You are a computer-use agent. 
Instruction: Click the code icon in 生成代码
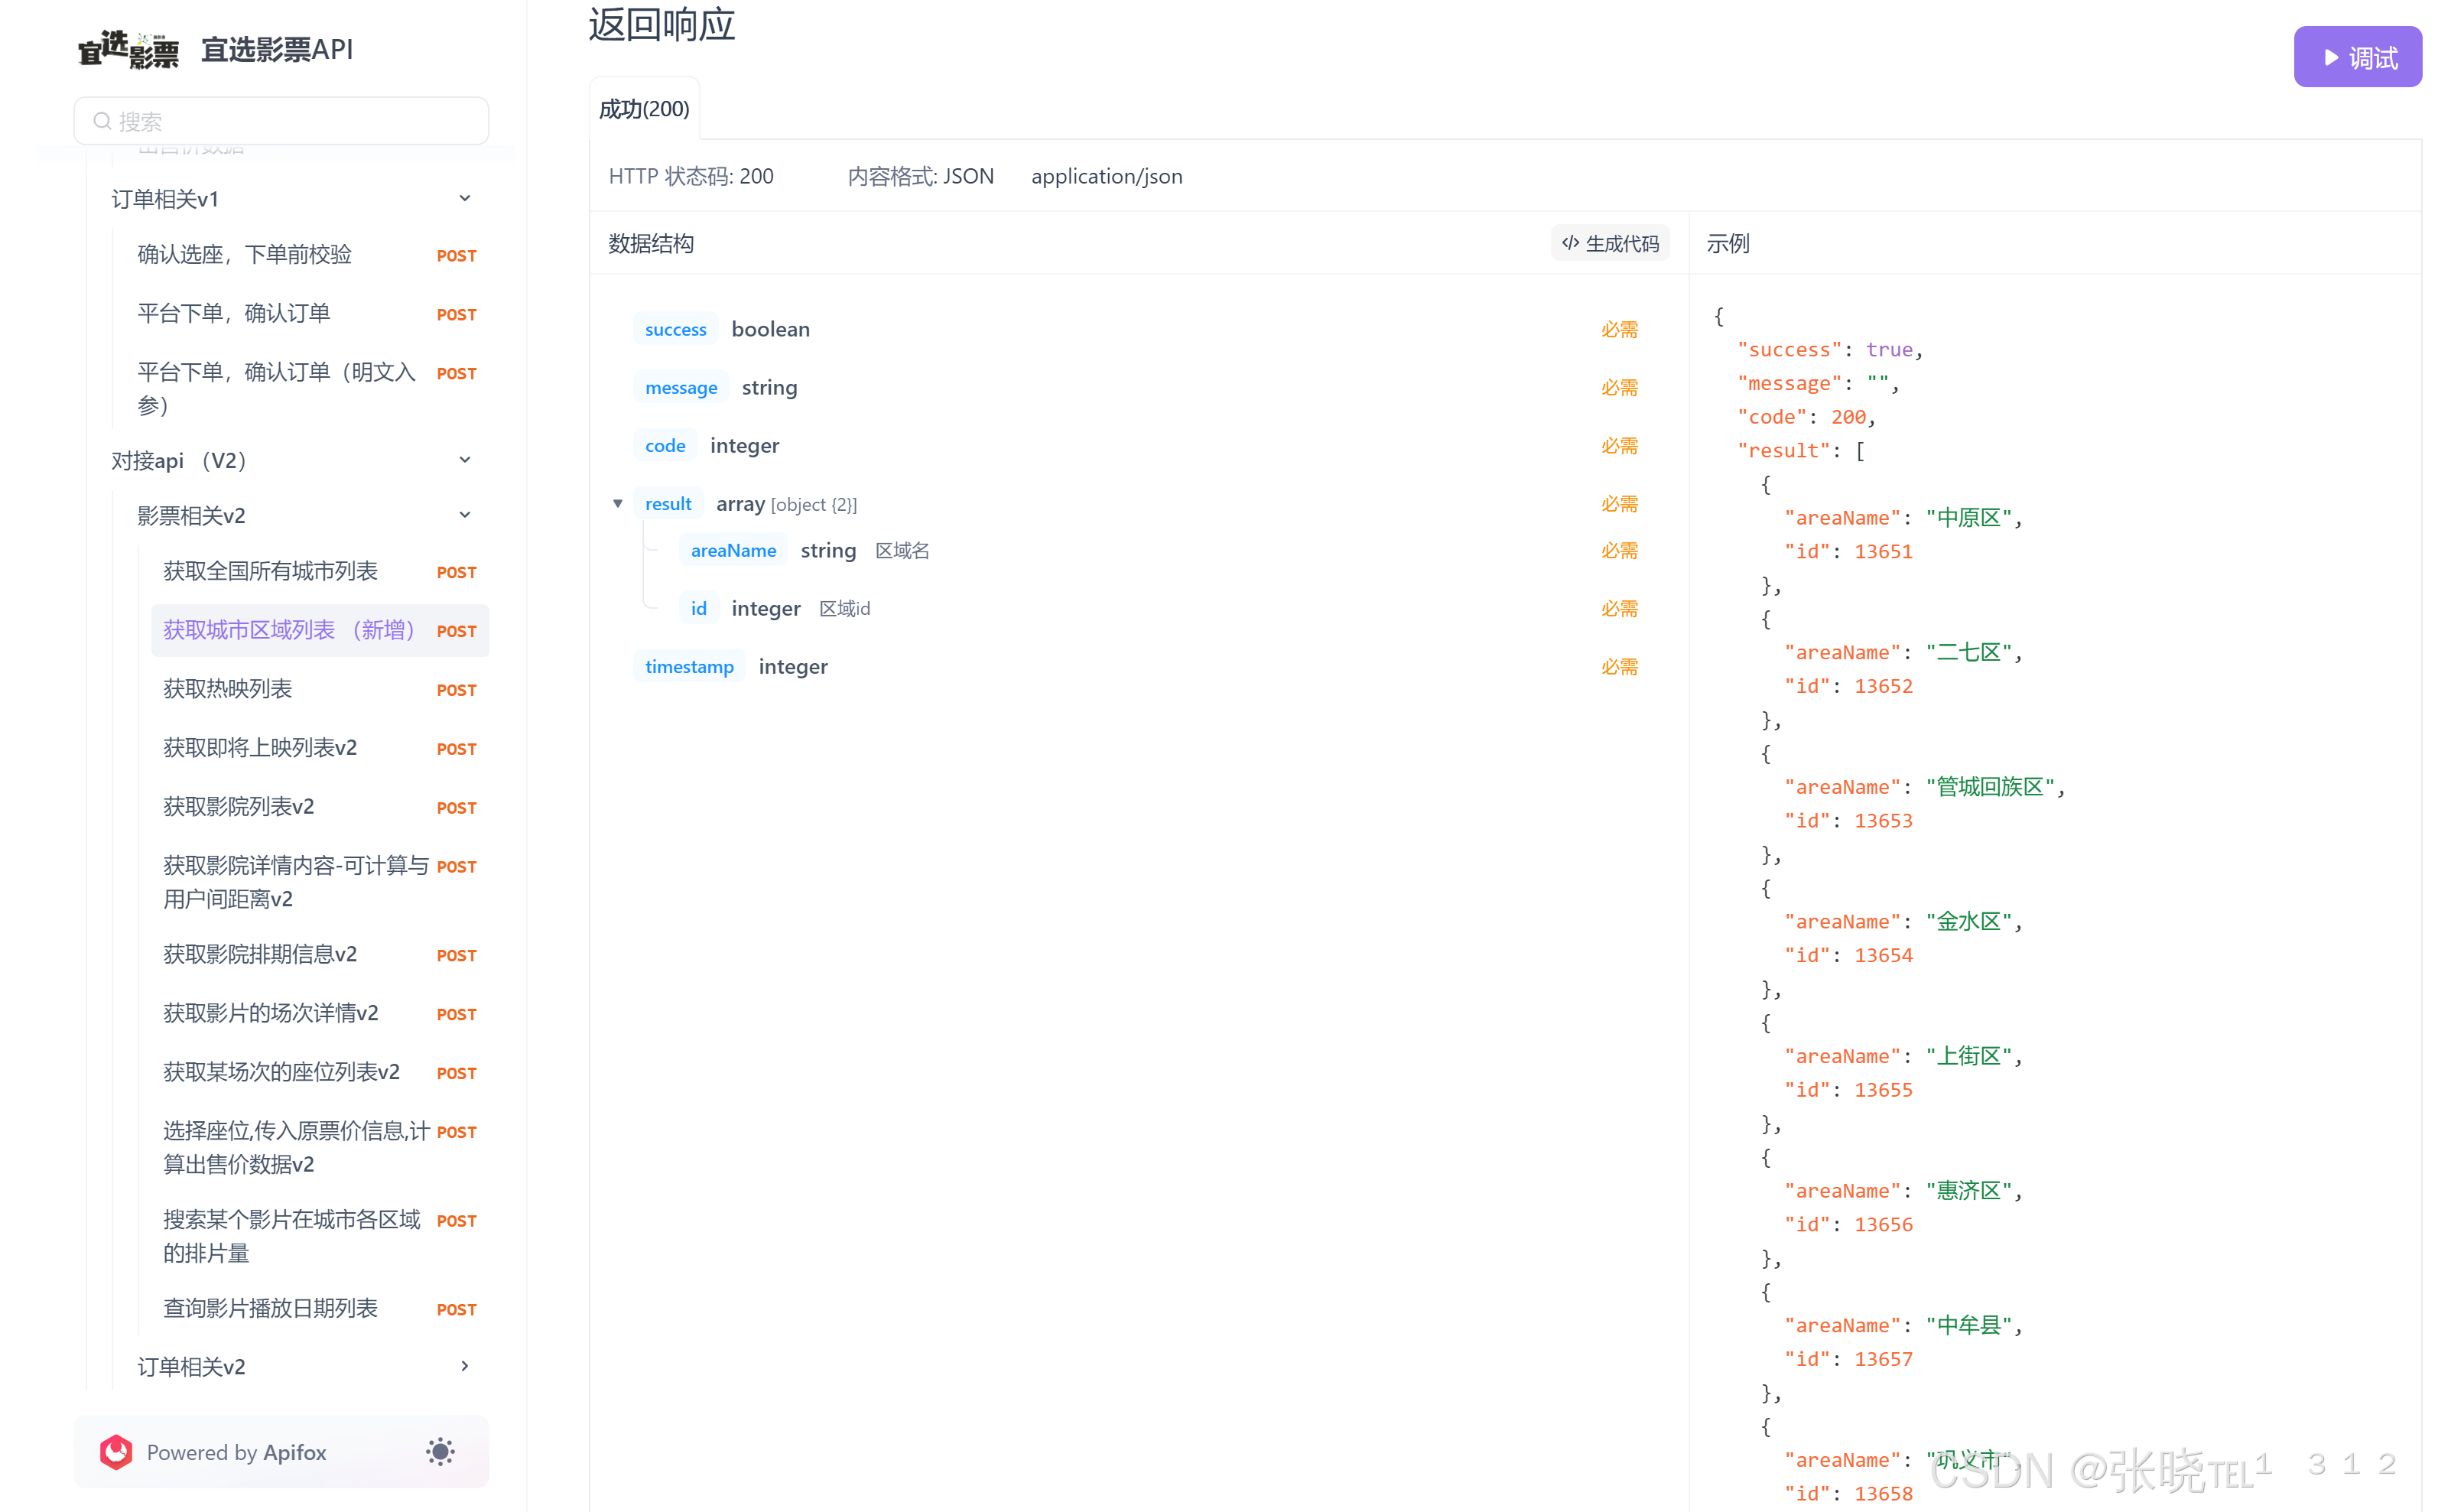pyautogui.click(x=1570, y=243)
